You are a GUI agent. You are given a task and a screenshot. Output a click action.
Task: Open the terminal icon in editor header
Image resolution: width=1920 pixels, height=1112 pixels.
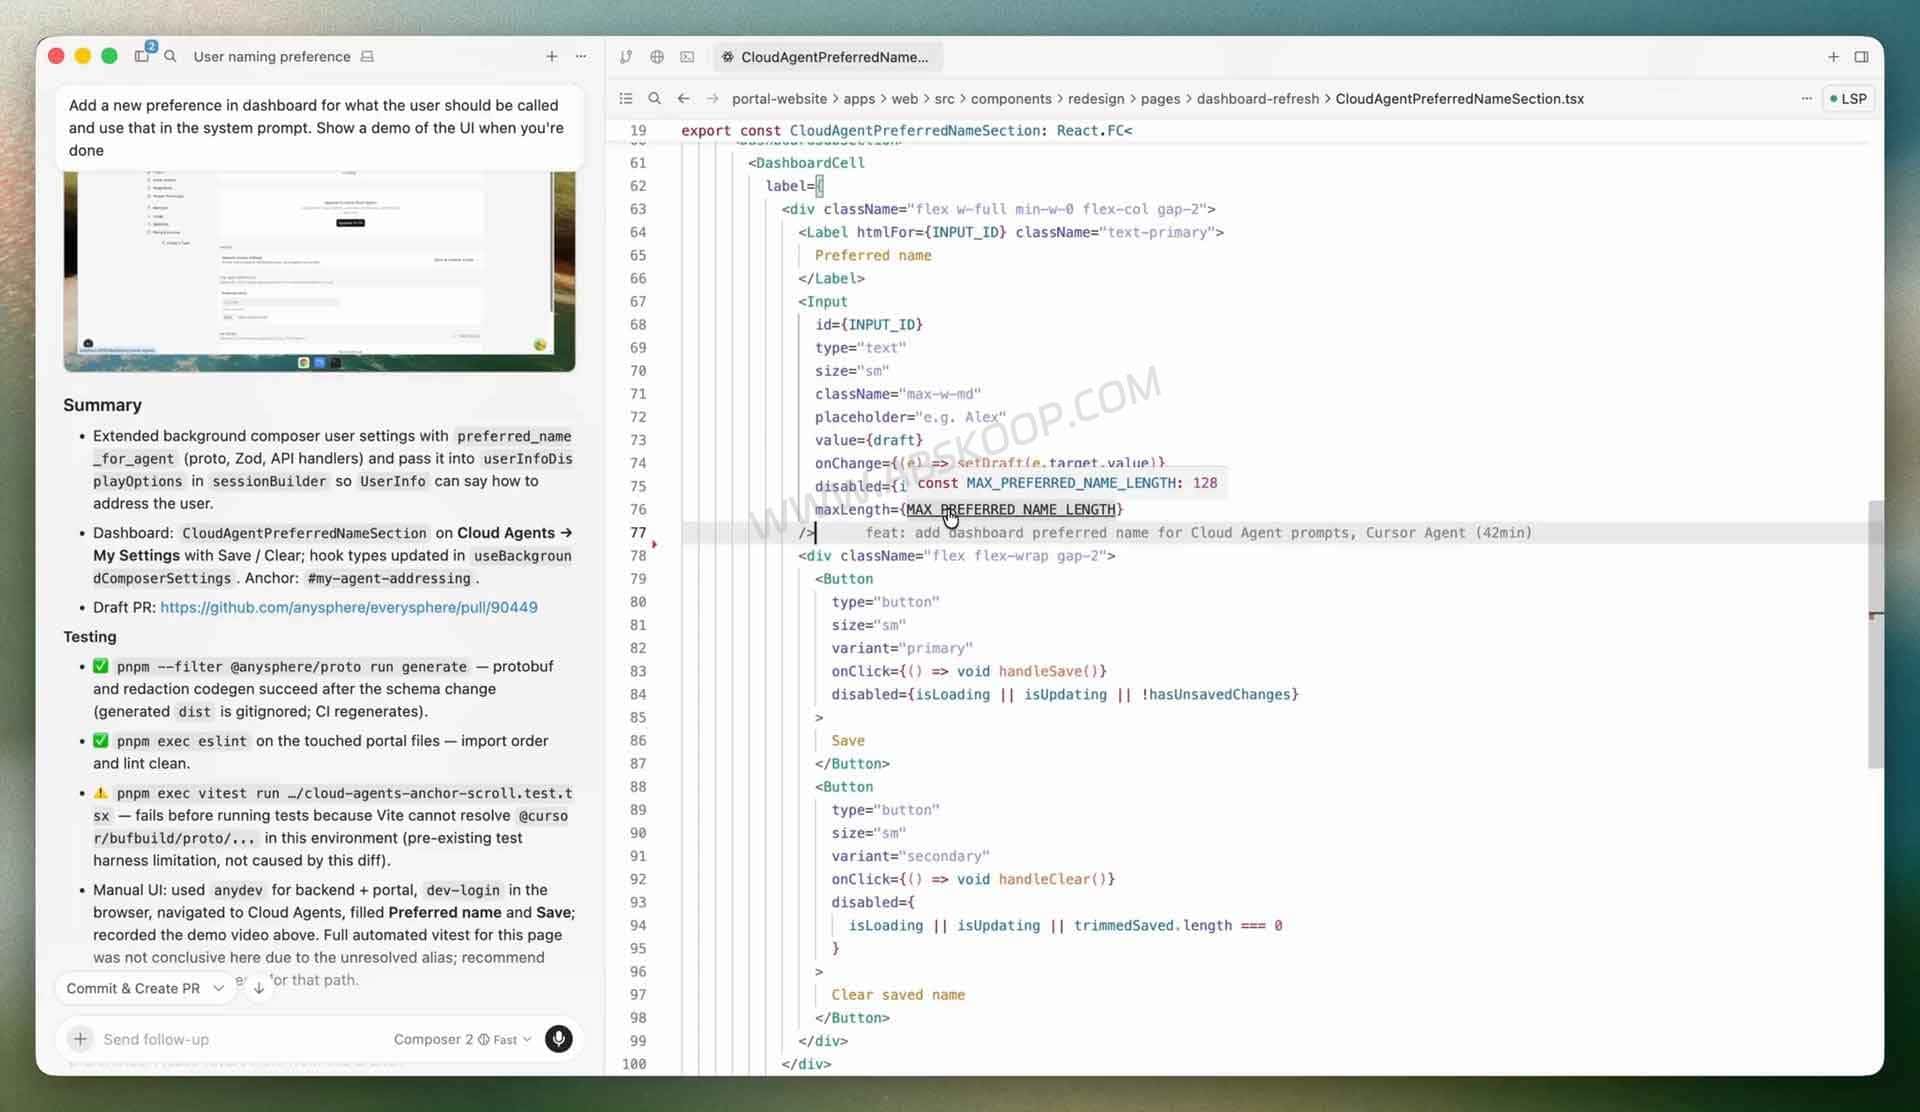[687, 57]
